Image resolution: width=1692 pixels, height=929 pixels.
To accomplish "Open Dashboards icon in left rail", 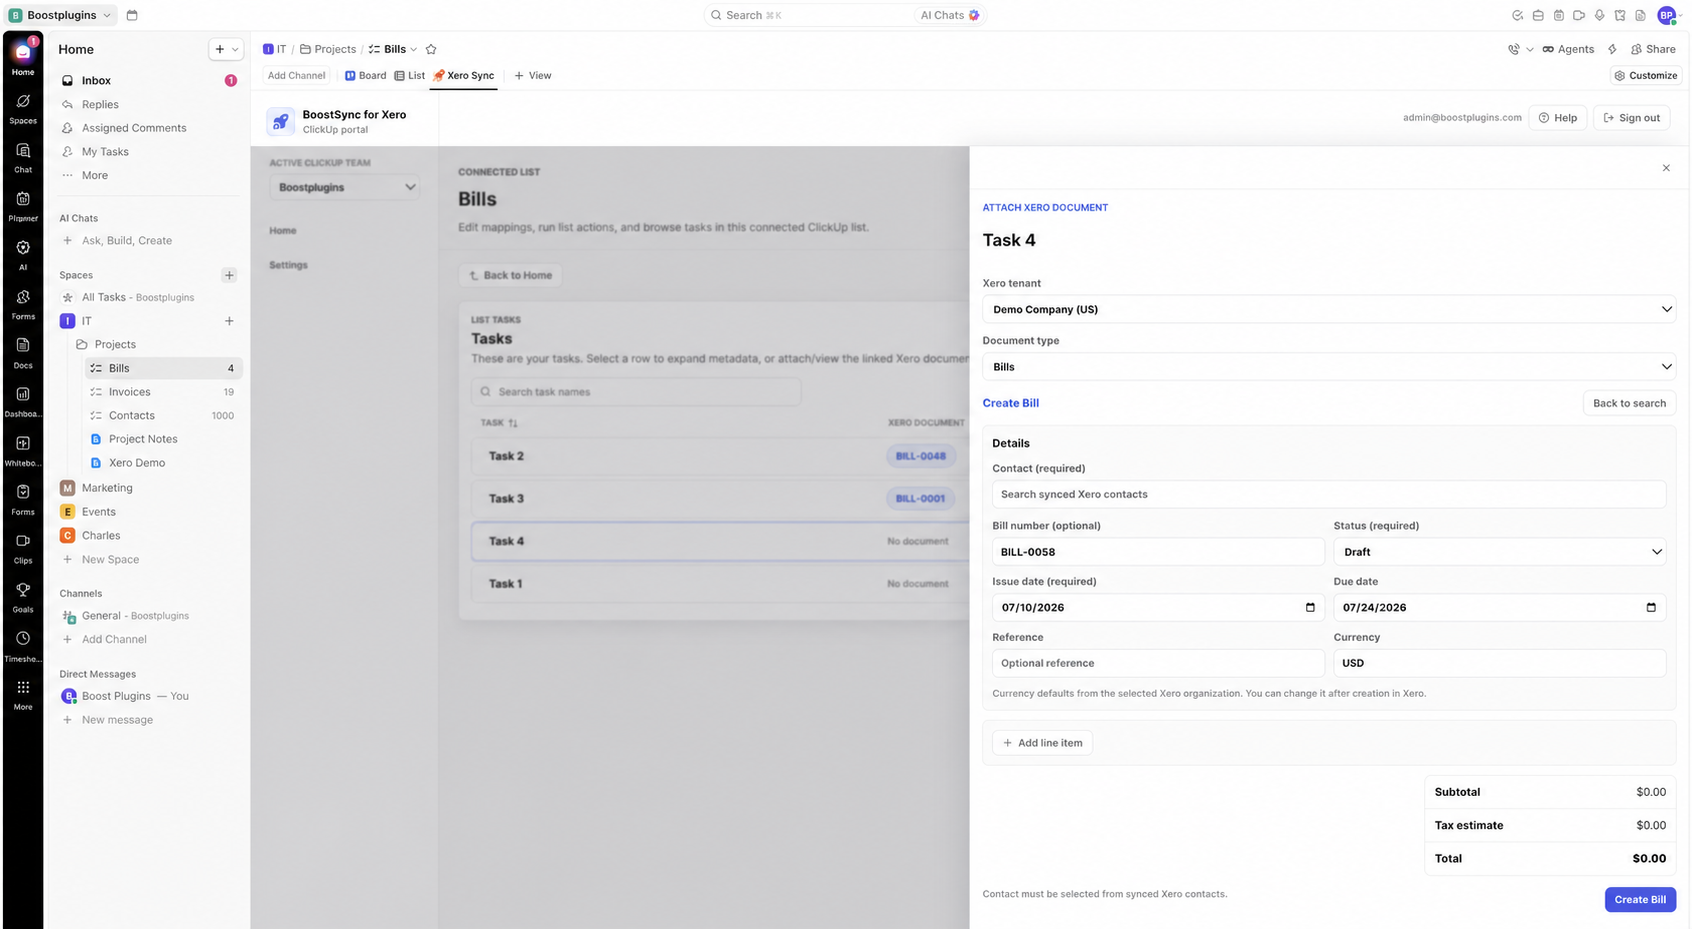I will tap(23, 401).
